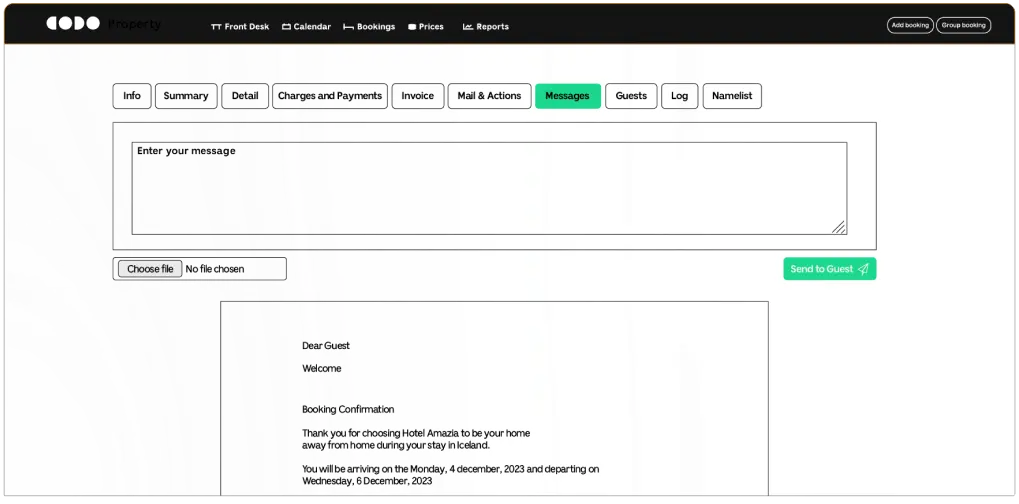Open the Namelist tab
Screen dimensions: 1019x504
point(732,96)
